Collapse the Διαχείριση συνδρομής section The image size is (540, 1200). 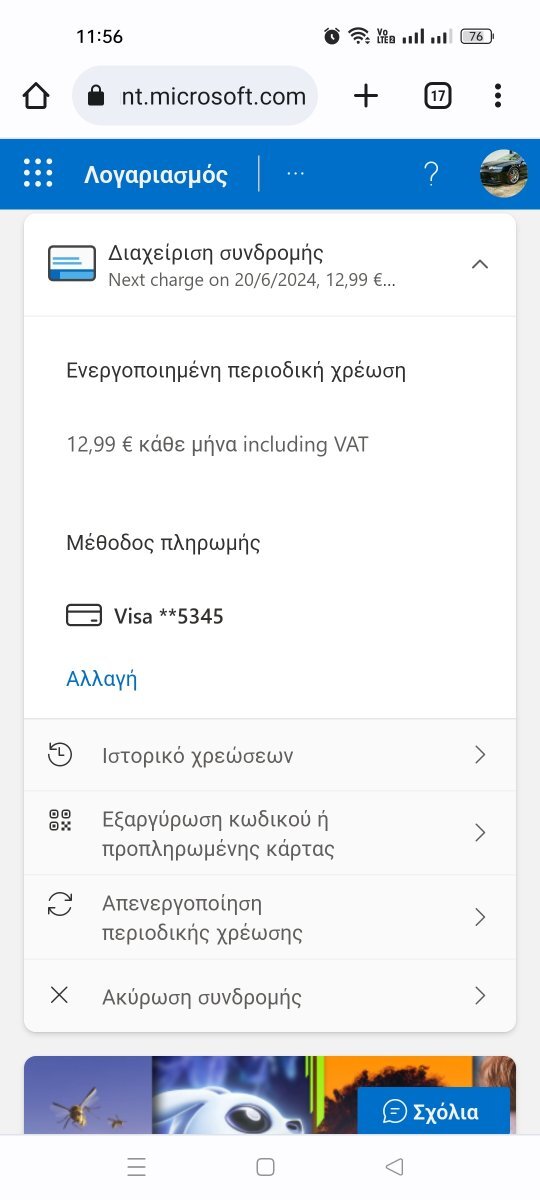coord(480,264)
